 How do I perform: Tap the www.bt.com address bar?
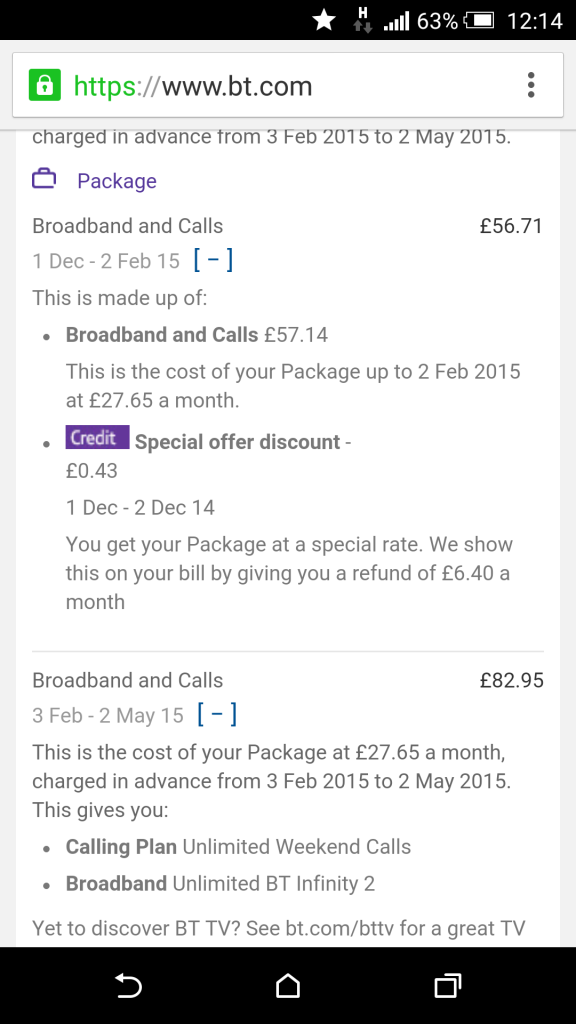pos(288,86)
